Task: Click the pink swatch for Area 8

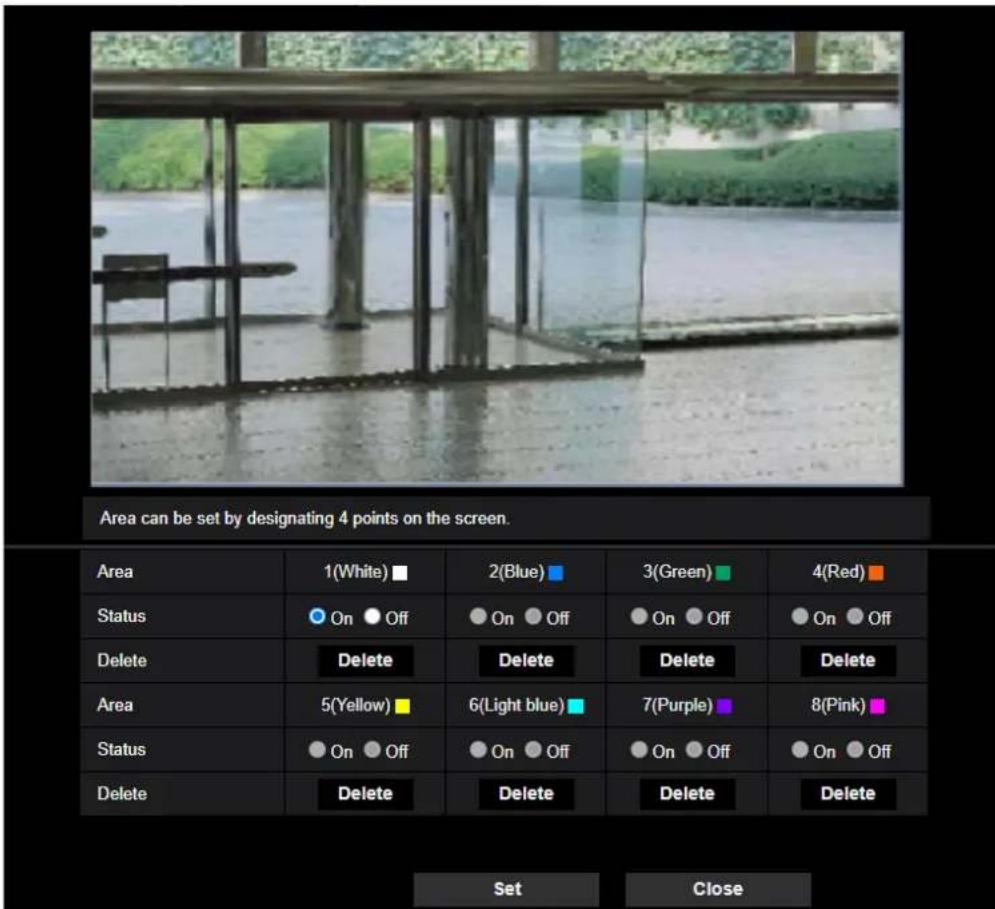Action: click(878, 707)
